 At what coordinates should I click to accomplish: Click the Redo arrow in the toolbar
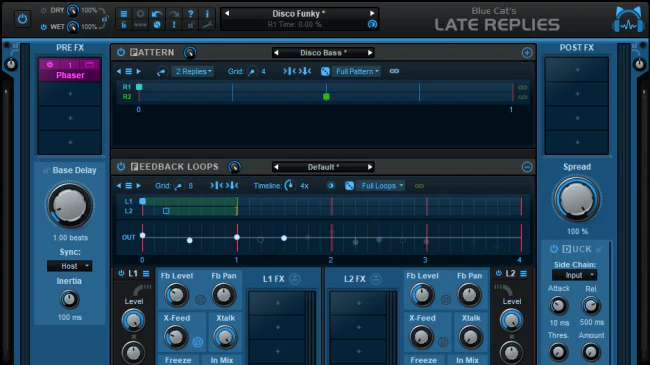[174, 14]
